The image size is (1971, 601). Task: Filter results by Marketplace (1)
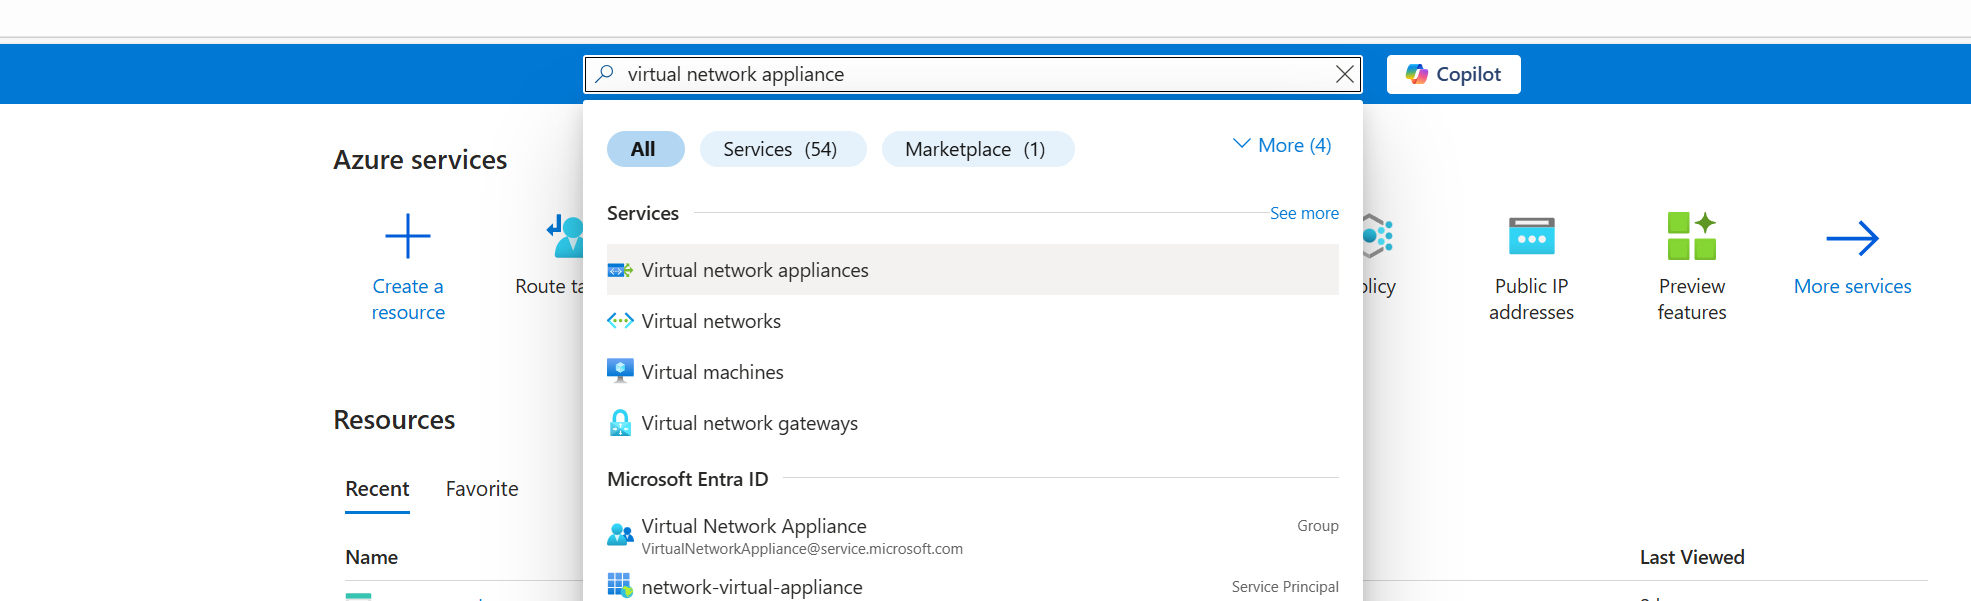click(977, 149)
